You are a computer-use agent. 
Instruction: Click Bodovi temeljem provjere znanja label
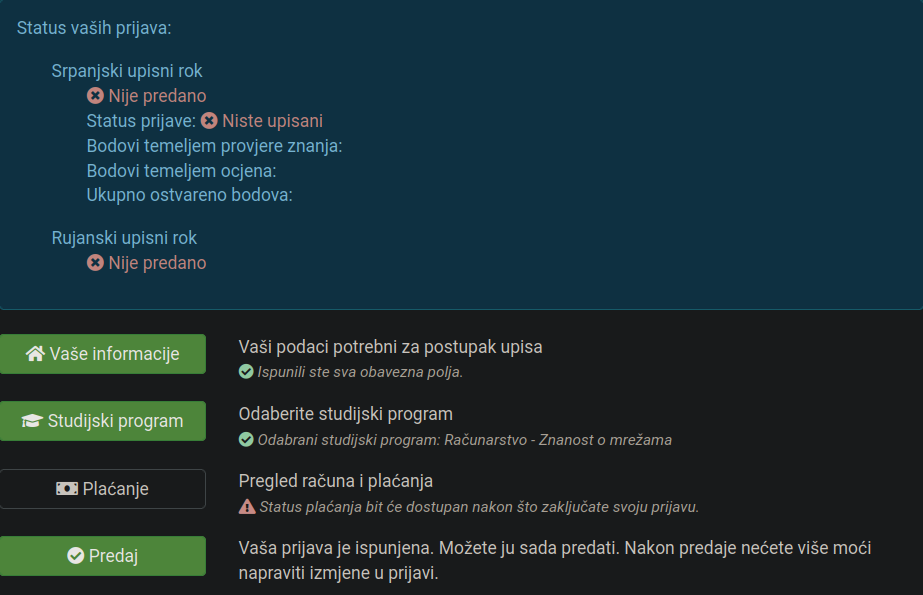[214, 146]
